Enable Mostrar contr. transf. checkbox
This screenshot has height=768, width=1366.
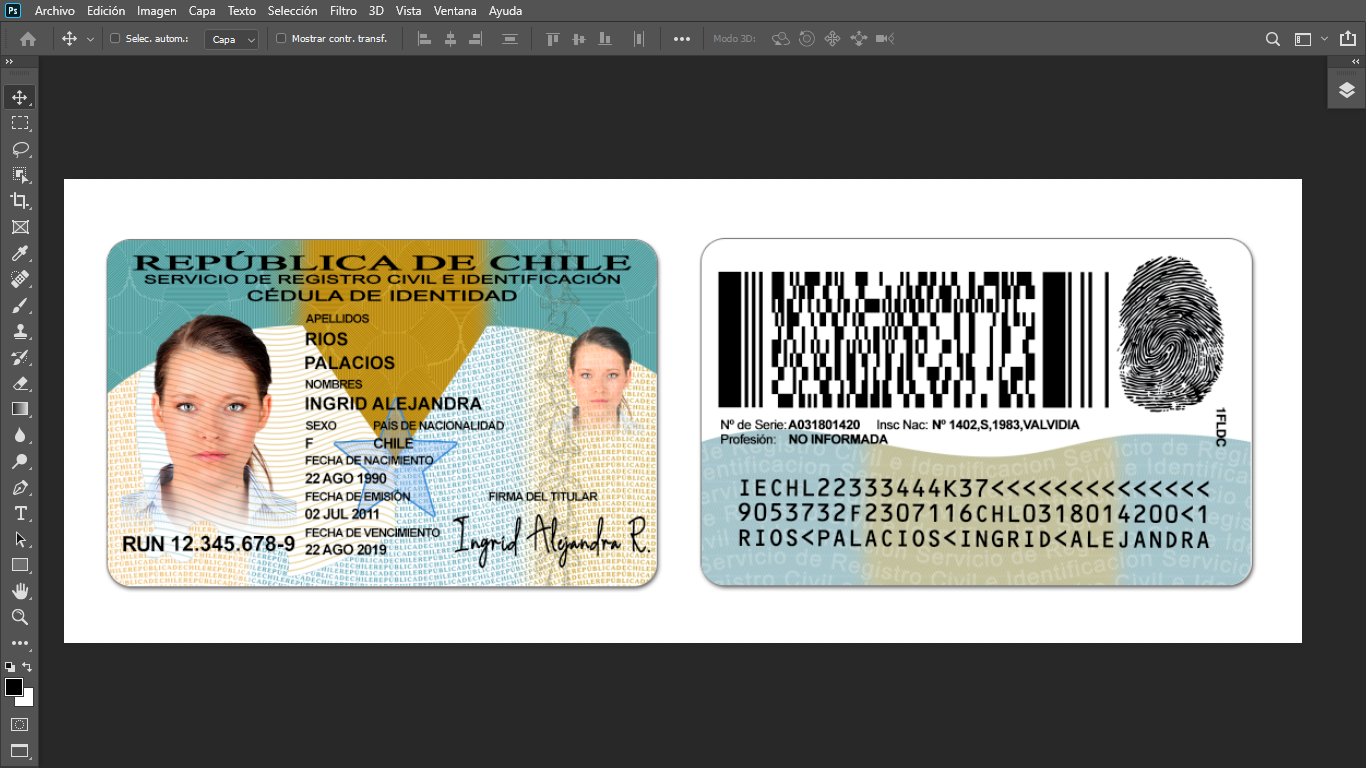281,39
